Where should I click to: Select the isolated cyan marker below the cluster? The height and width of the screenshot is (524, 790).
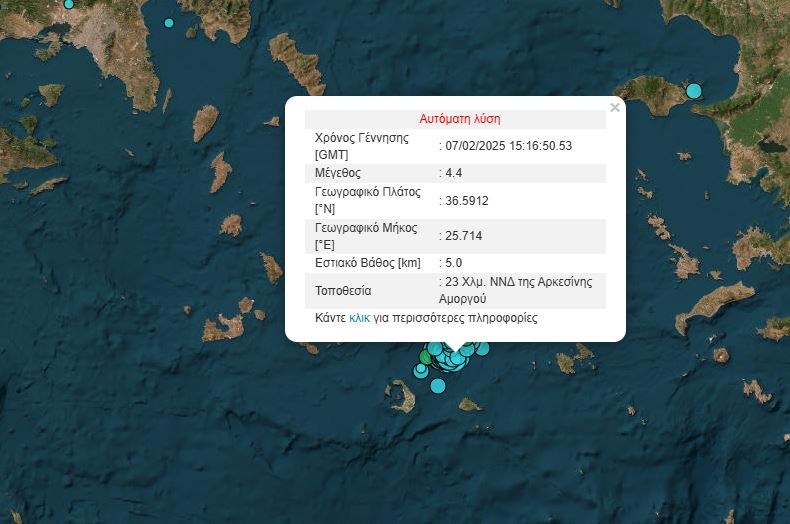coord(438,386)
